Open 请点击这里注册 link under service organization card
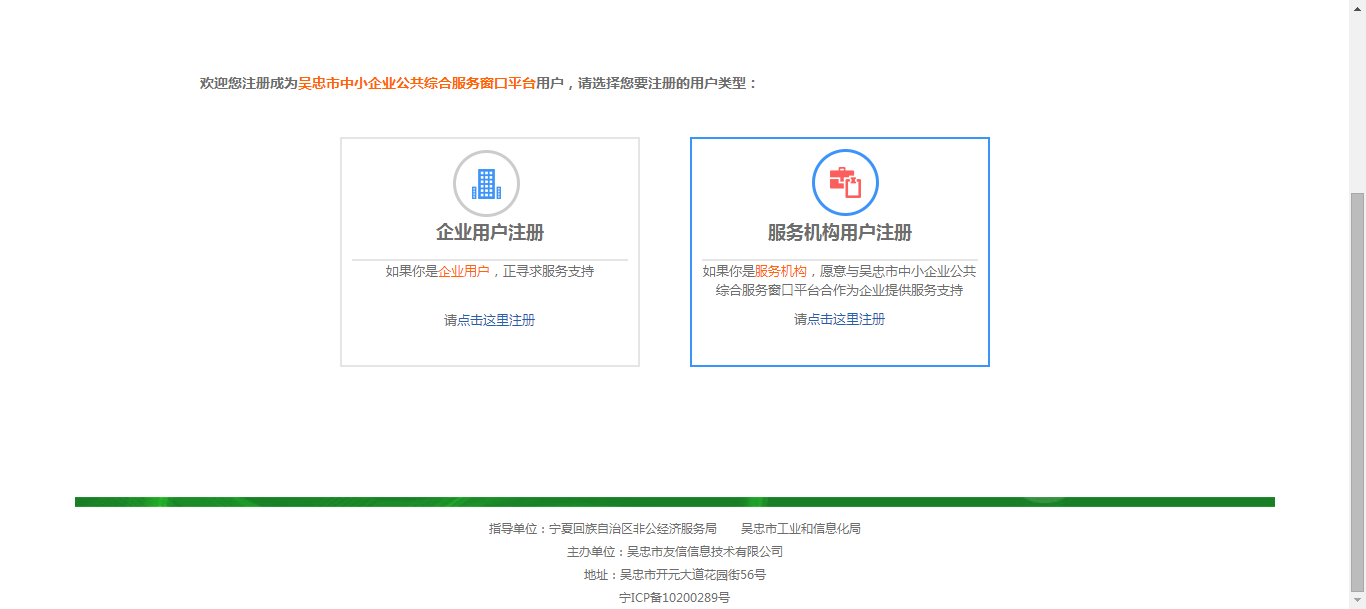This screenshot has width=1366, height=609. click(x=840, y=319)
